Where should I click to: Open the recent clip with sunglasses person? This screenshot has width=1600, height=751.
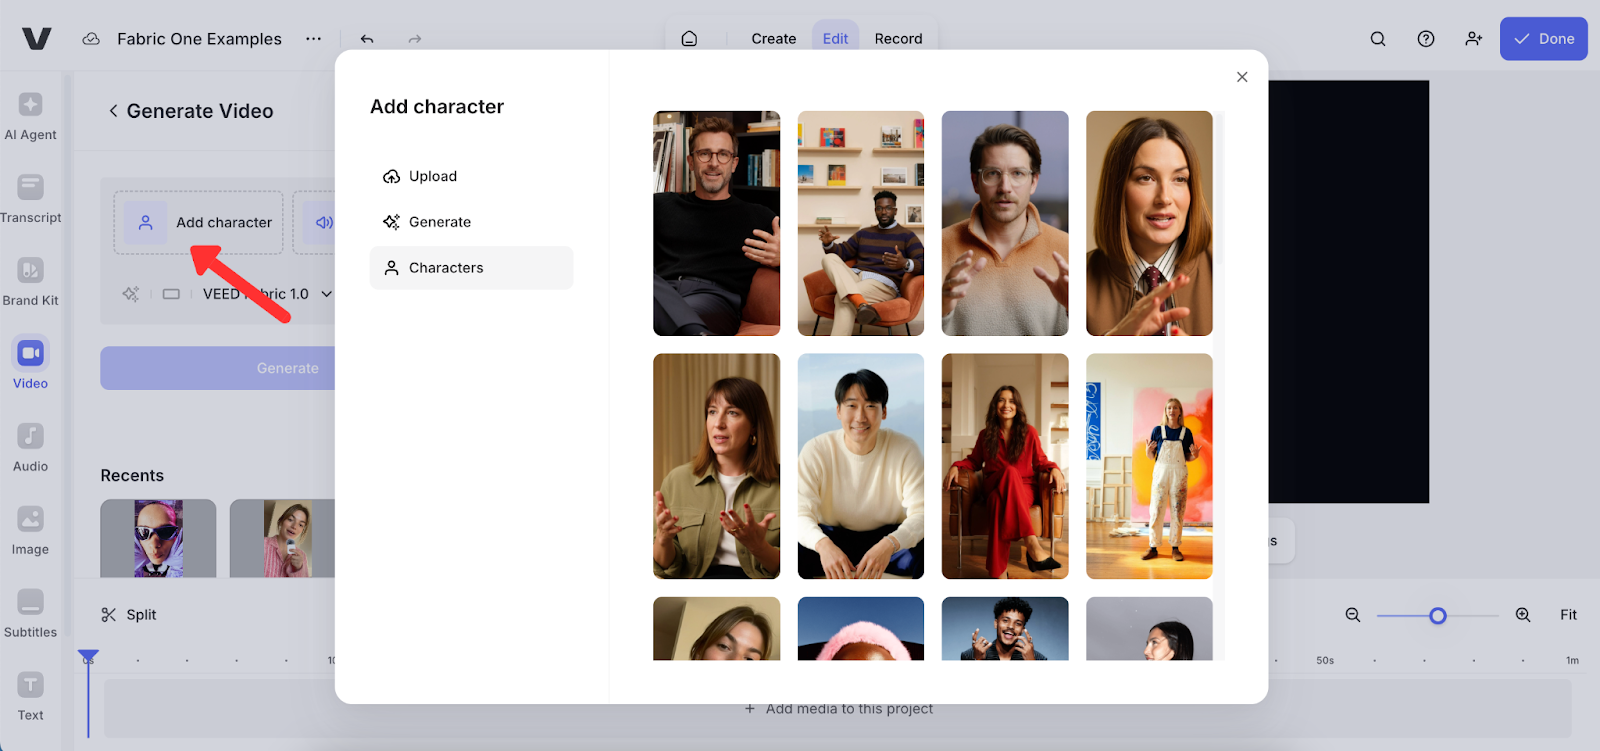coord(158,538)
